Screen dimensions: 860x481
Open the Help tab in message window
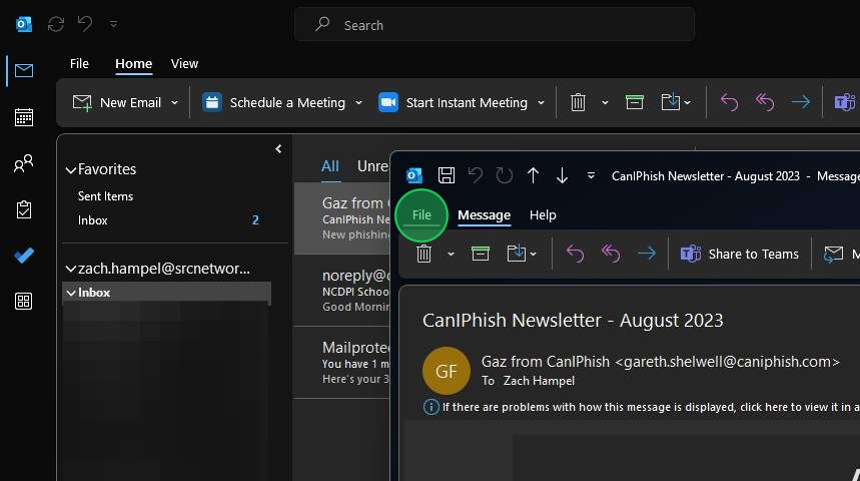pyautogui.click(x=543, y=216)
